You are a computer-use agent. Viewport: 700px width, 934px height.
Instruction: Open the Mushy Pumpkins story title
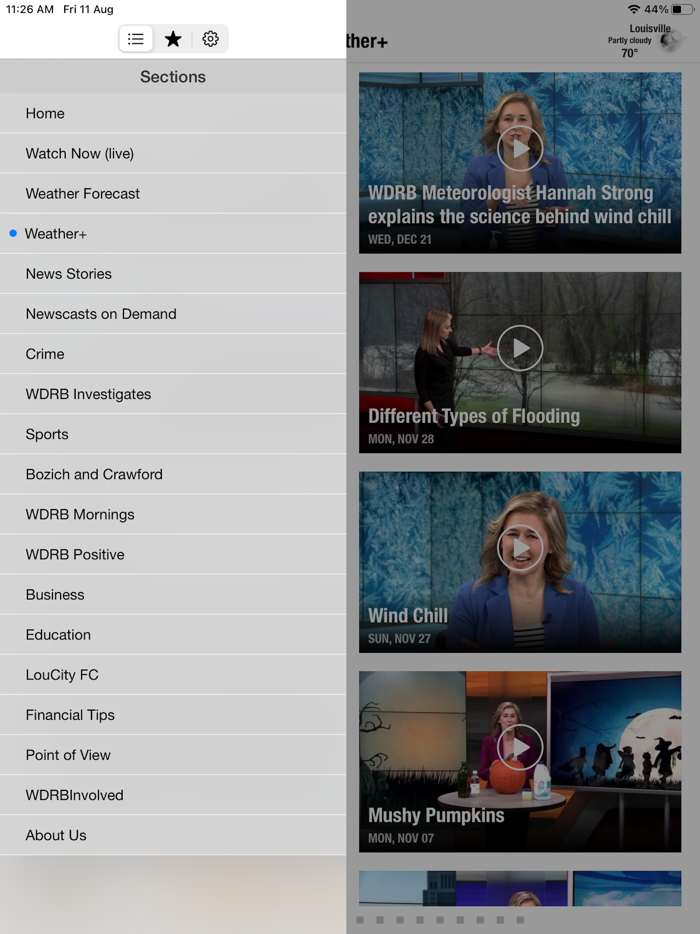(x=436, y=815)
